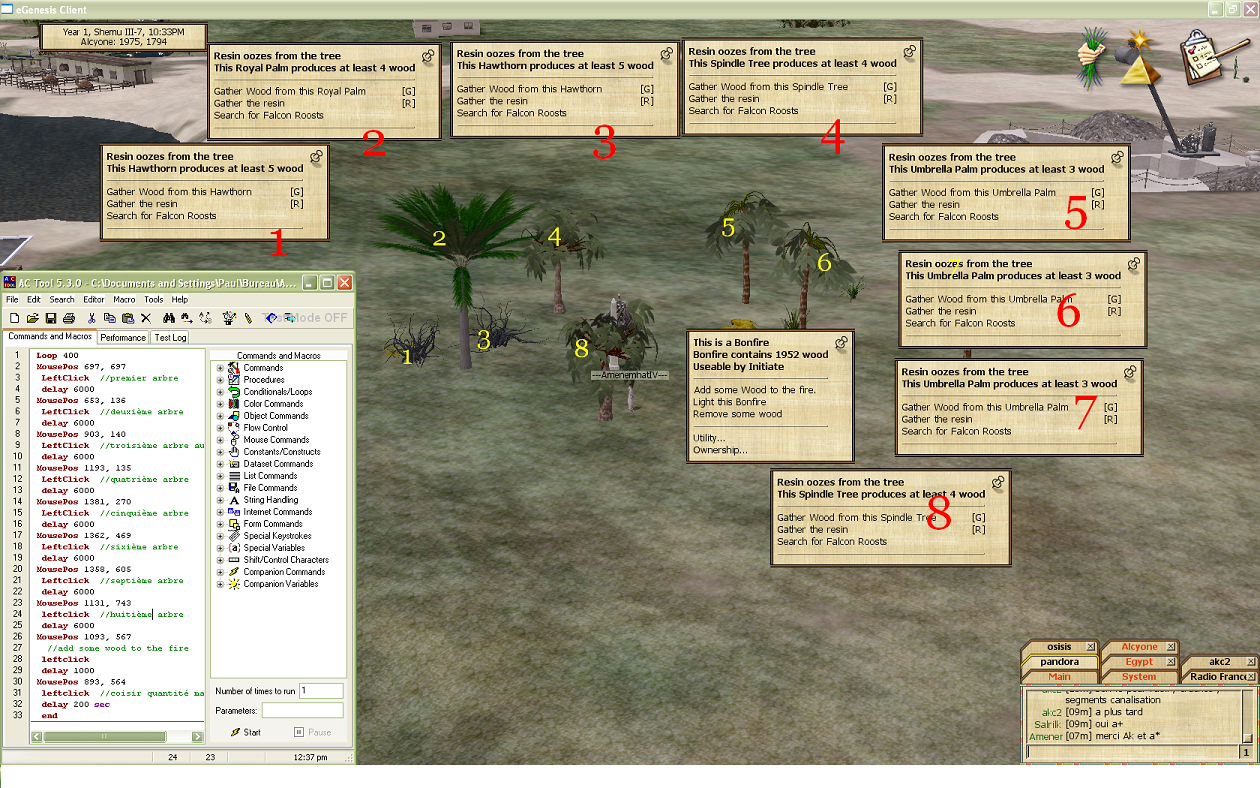Viewport: 1260px width, 788px height.
Task: Expand the String Handling tree node
Action: [x=220, y=500]
